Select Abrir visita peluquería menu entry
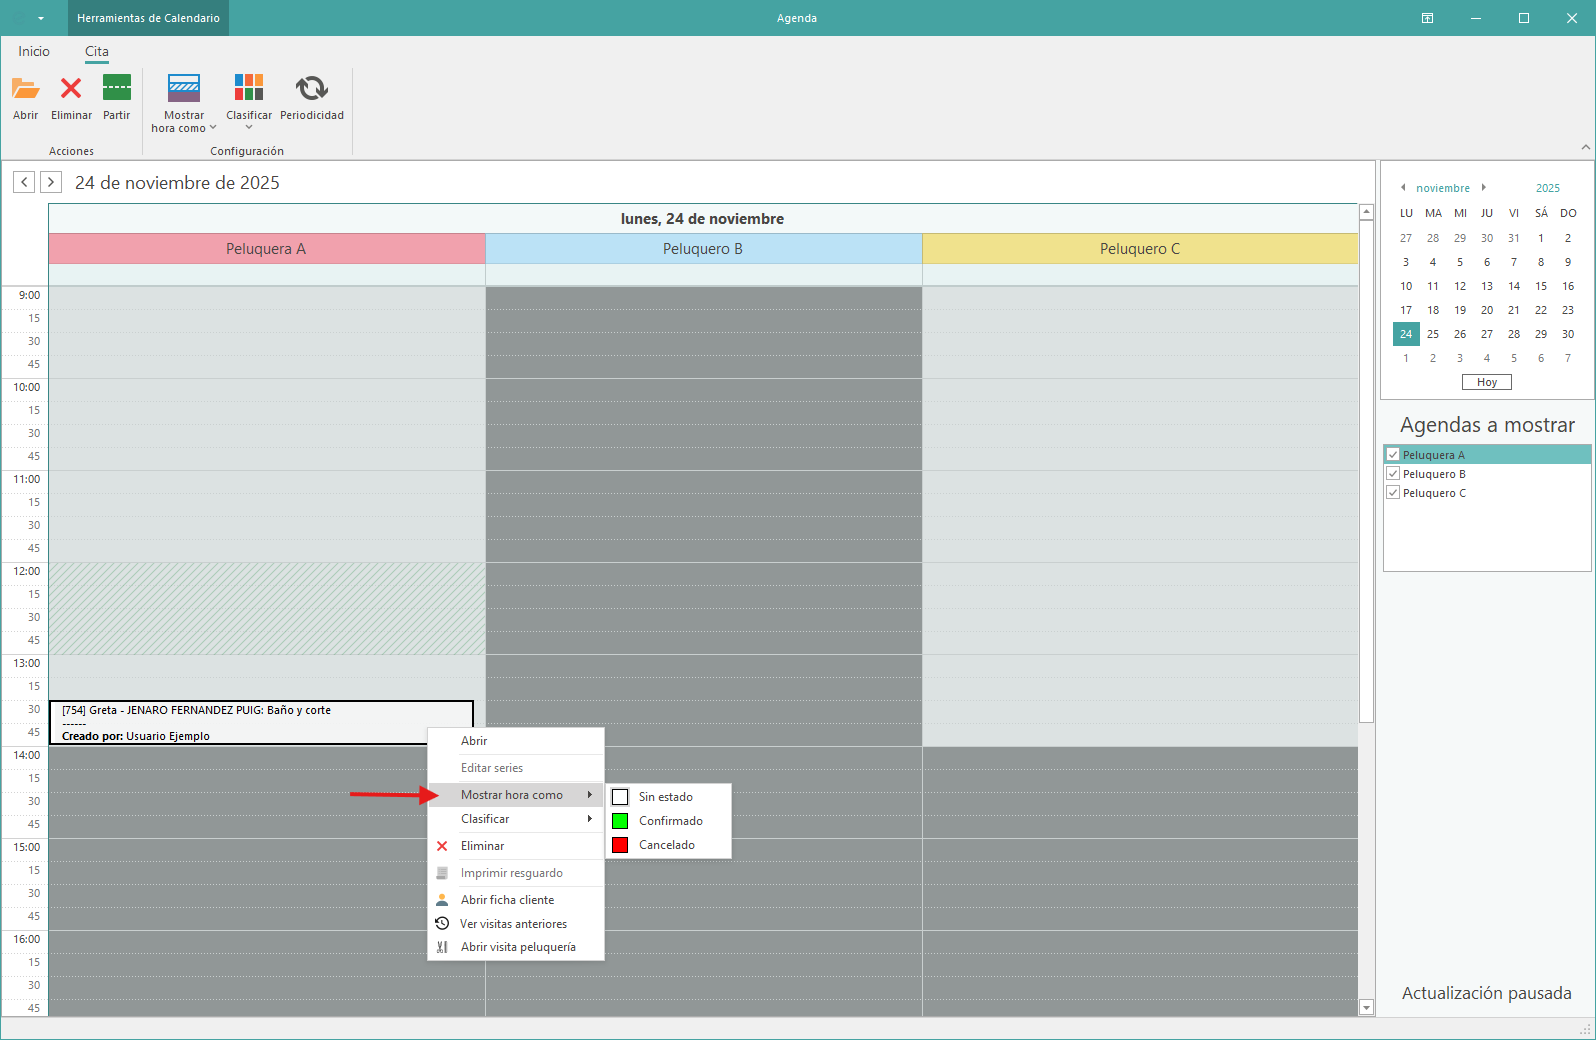This screenshot has width=1596, height=1040. click(x=518, y=947)
